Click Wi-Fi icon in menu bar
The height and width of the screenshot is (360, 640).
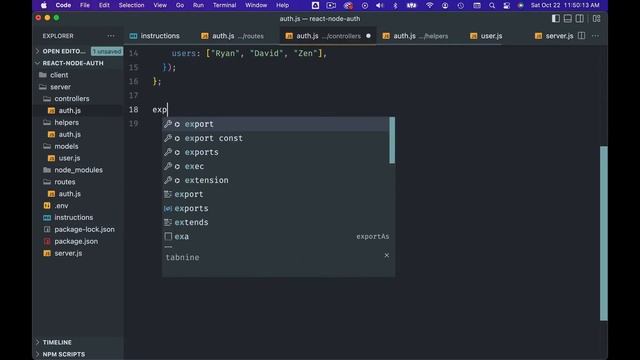coord(429,5)
